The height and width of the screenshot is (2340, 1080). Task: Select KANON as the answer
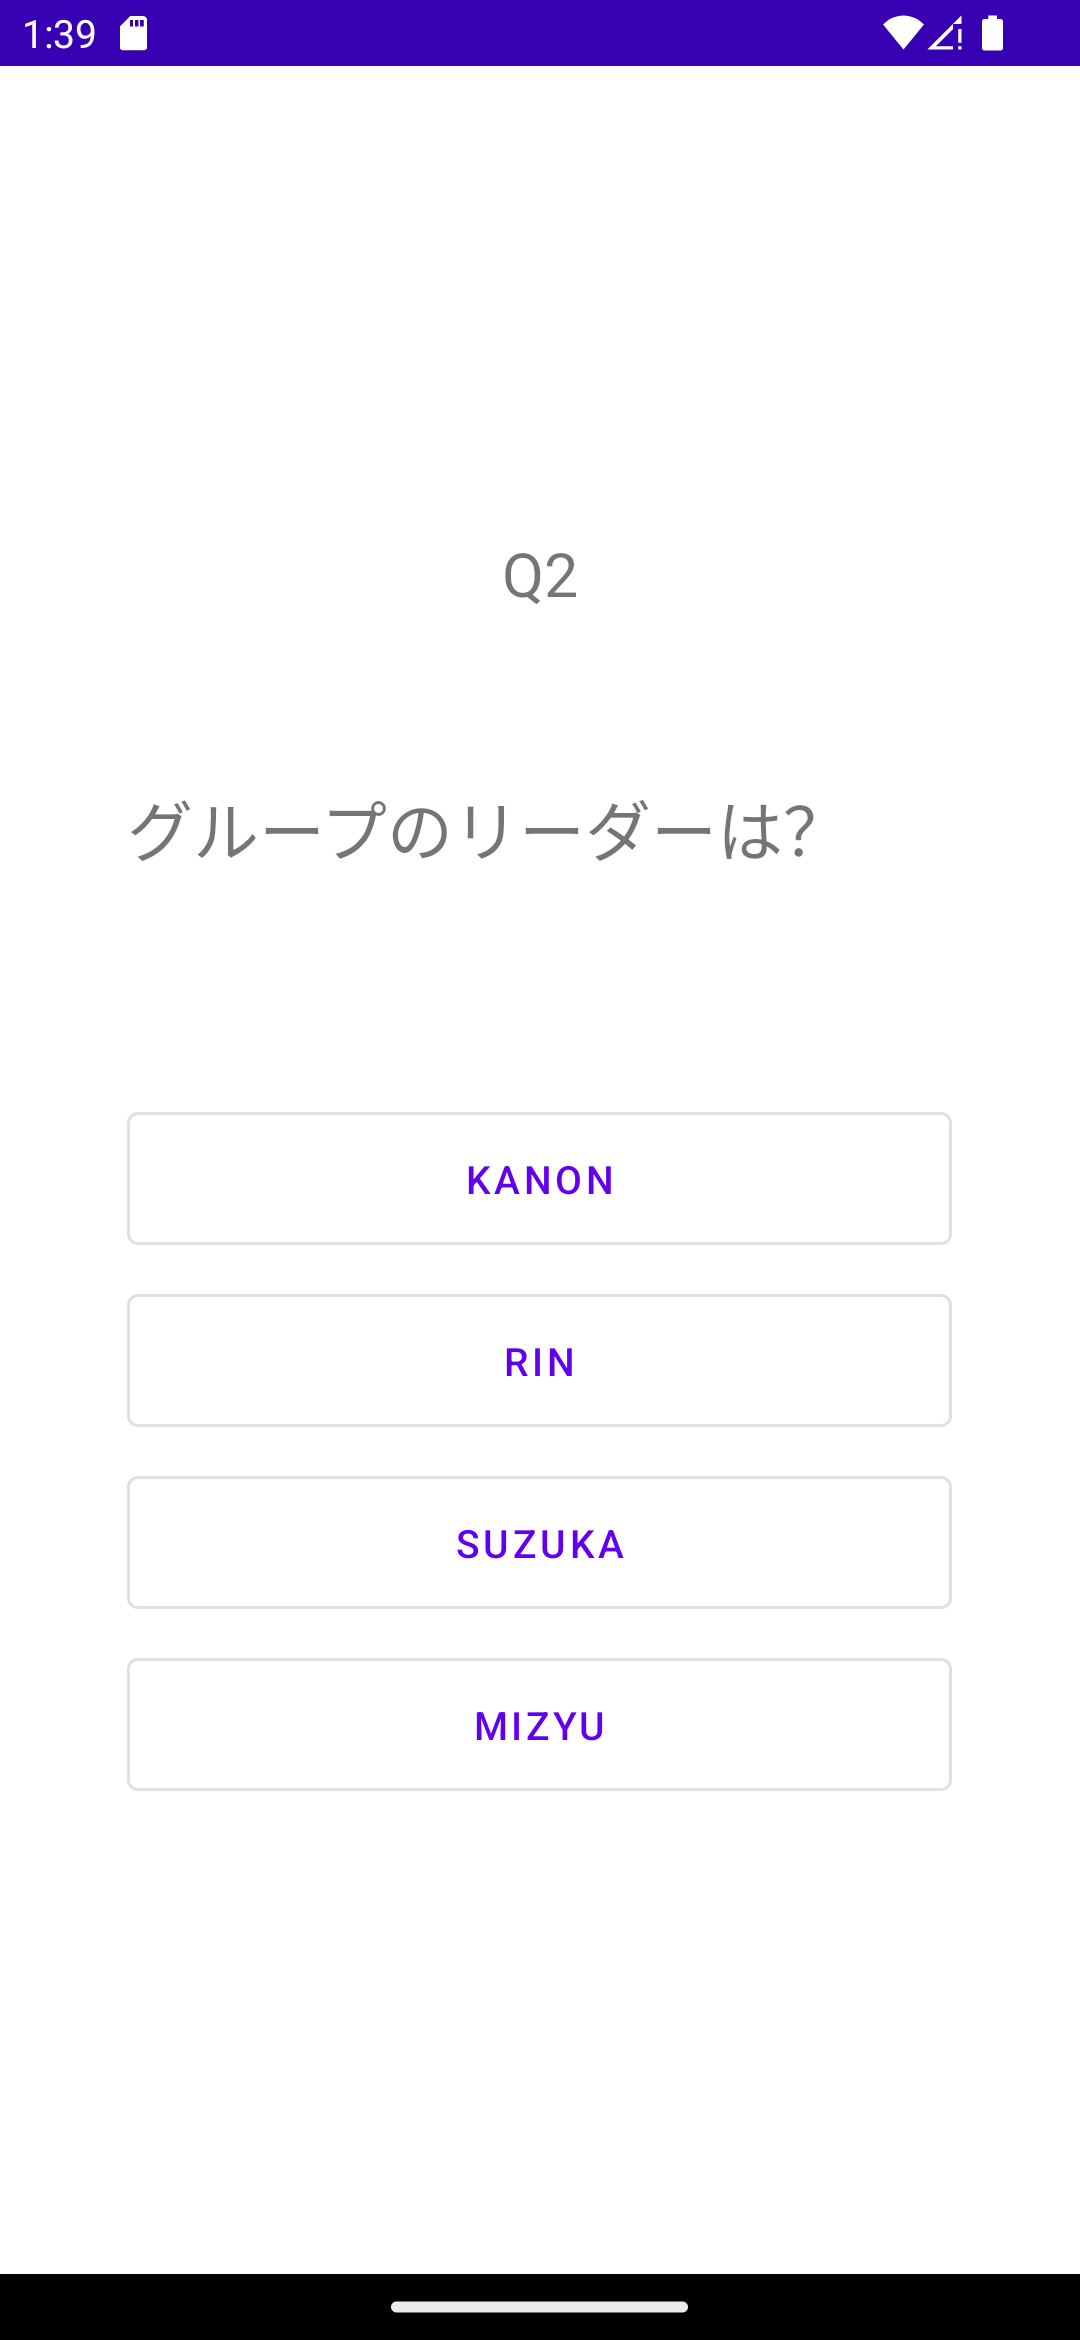point(539,1179)
